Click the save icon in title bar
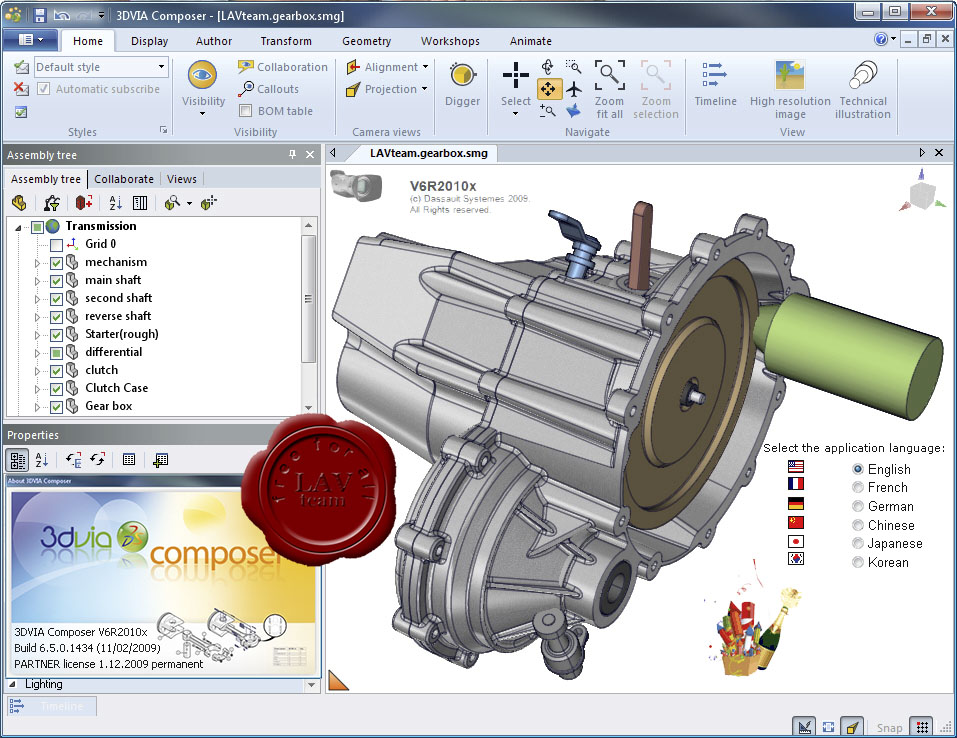957x738 pixels. tap(40, 15)
